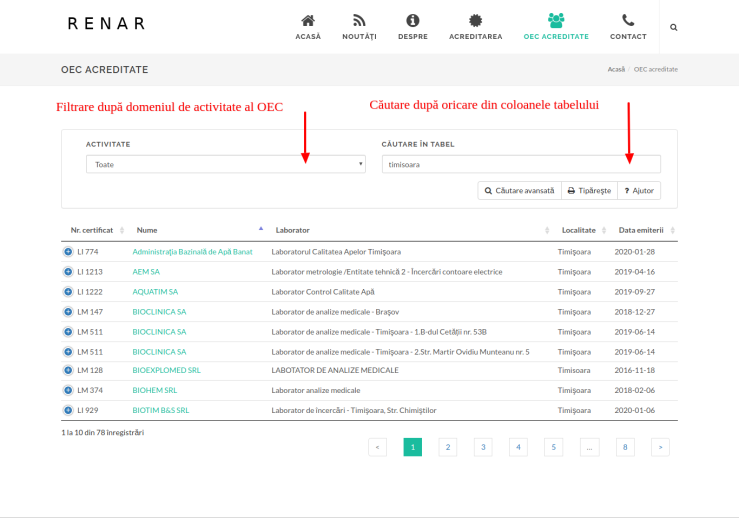Screen dimensions: 739x518
Task: Click the RENAR logo
Action: click(106, 24)
